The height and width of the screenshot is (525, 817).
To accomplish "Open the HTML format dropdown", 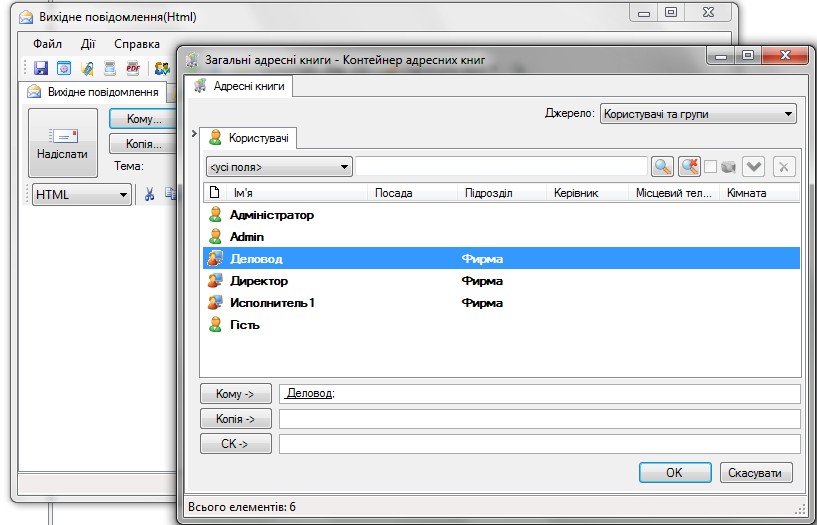I will (x=82, y=195).
